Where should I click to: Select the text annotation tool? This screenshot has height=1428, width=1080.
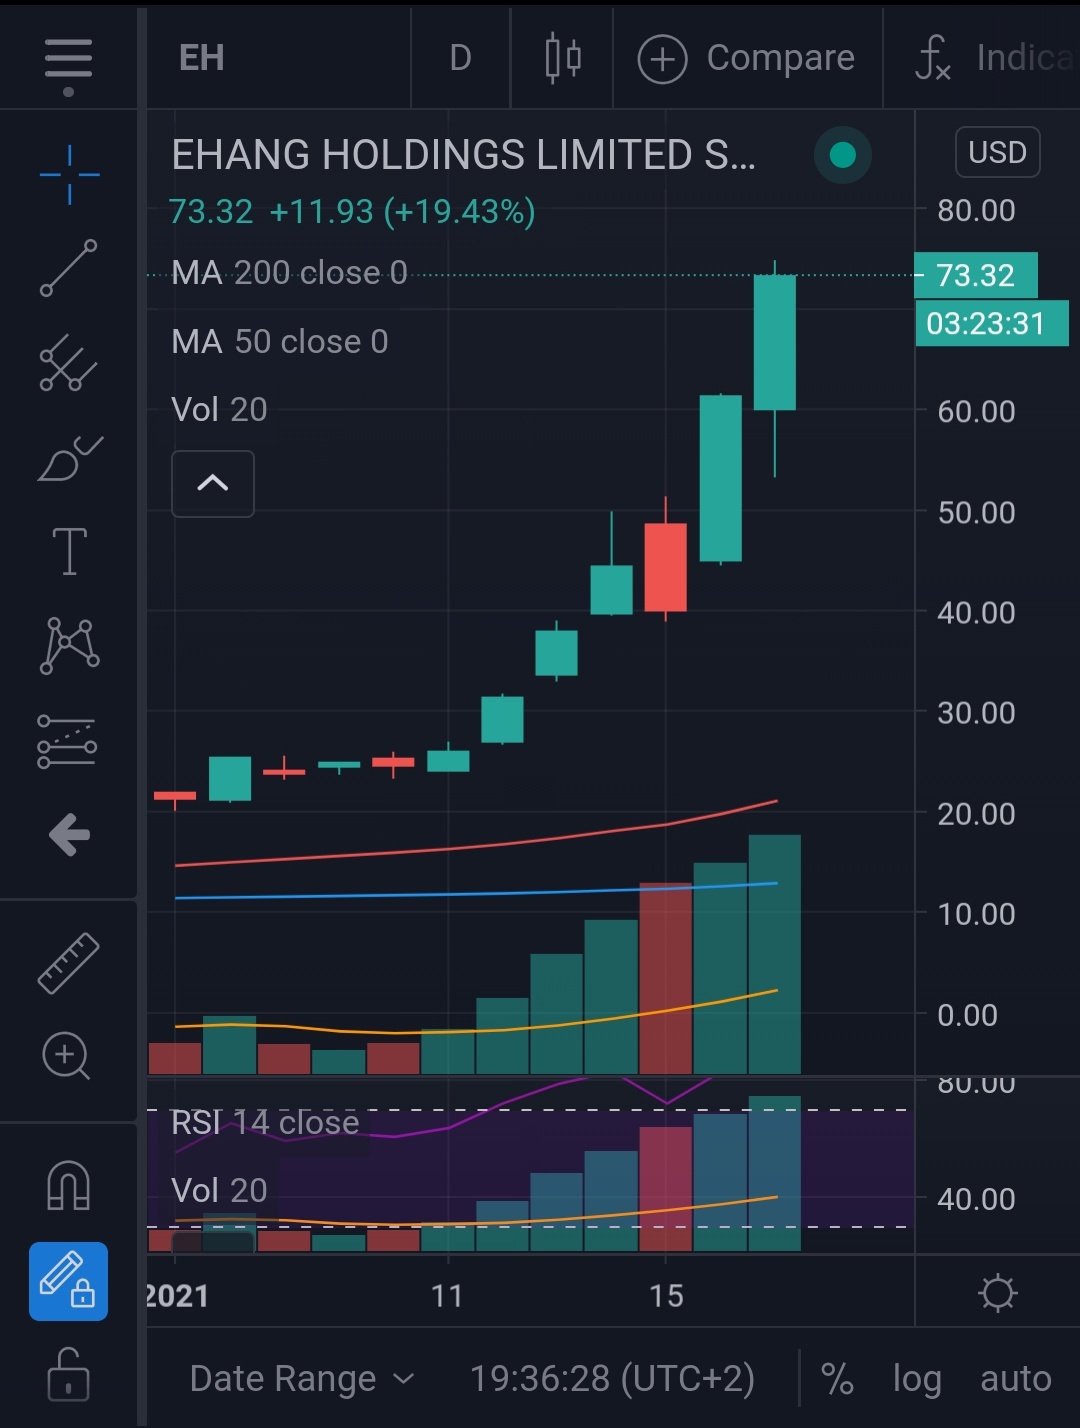point(69,551)
